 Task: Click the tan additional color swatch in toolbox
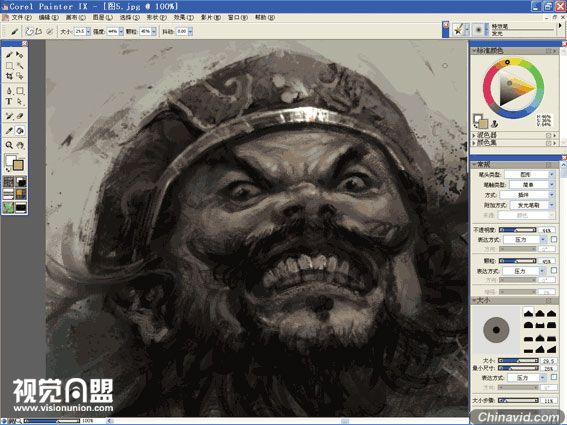pyautogui.click(x=18, y=165)
